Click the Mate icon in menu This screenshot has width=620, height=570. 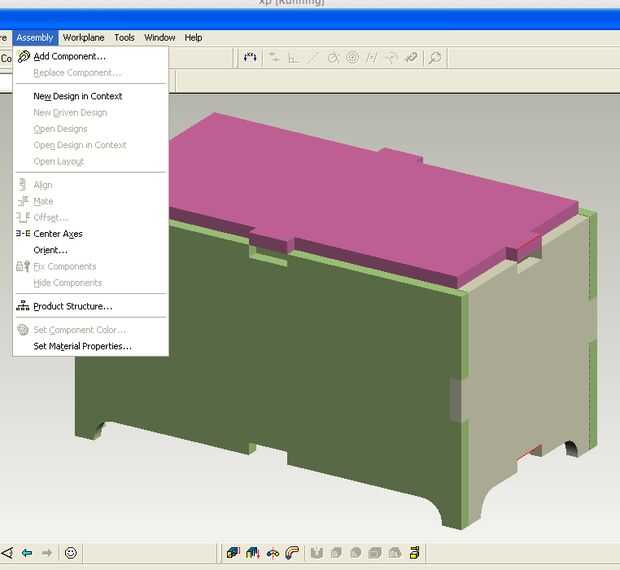[x=23, y=201]
